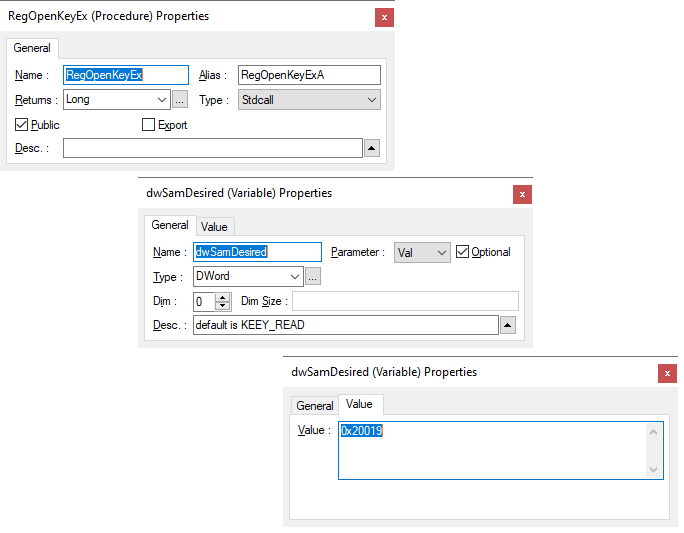The height and width of the screenshot is (533, 684).
Task: Click the Dim number field showing 0
Action: click(x=204, y=301)
